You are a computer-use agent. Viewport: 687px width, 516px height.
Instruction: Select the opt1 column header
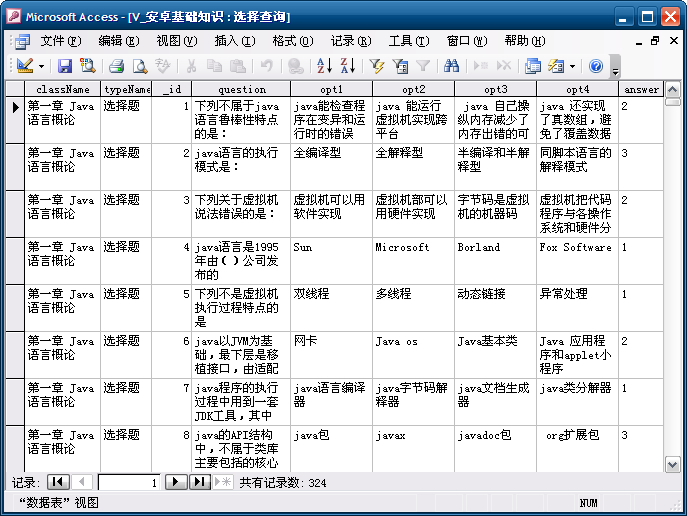[331, 89]
